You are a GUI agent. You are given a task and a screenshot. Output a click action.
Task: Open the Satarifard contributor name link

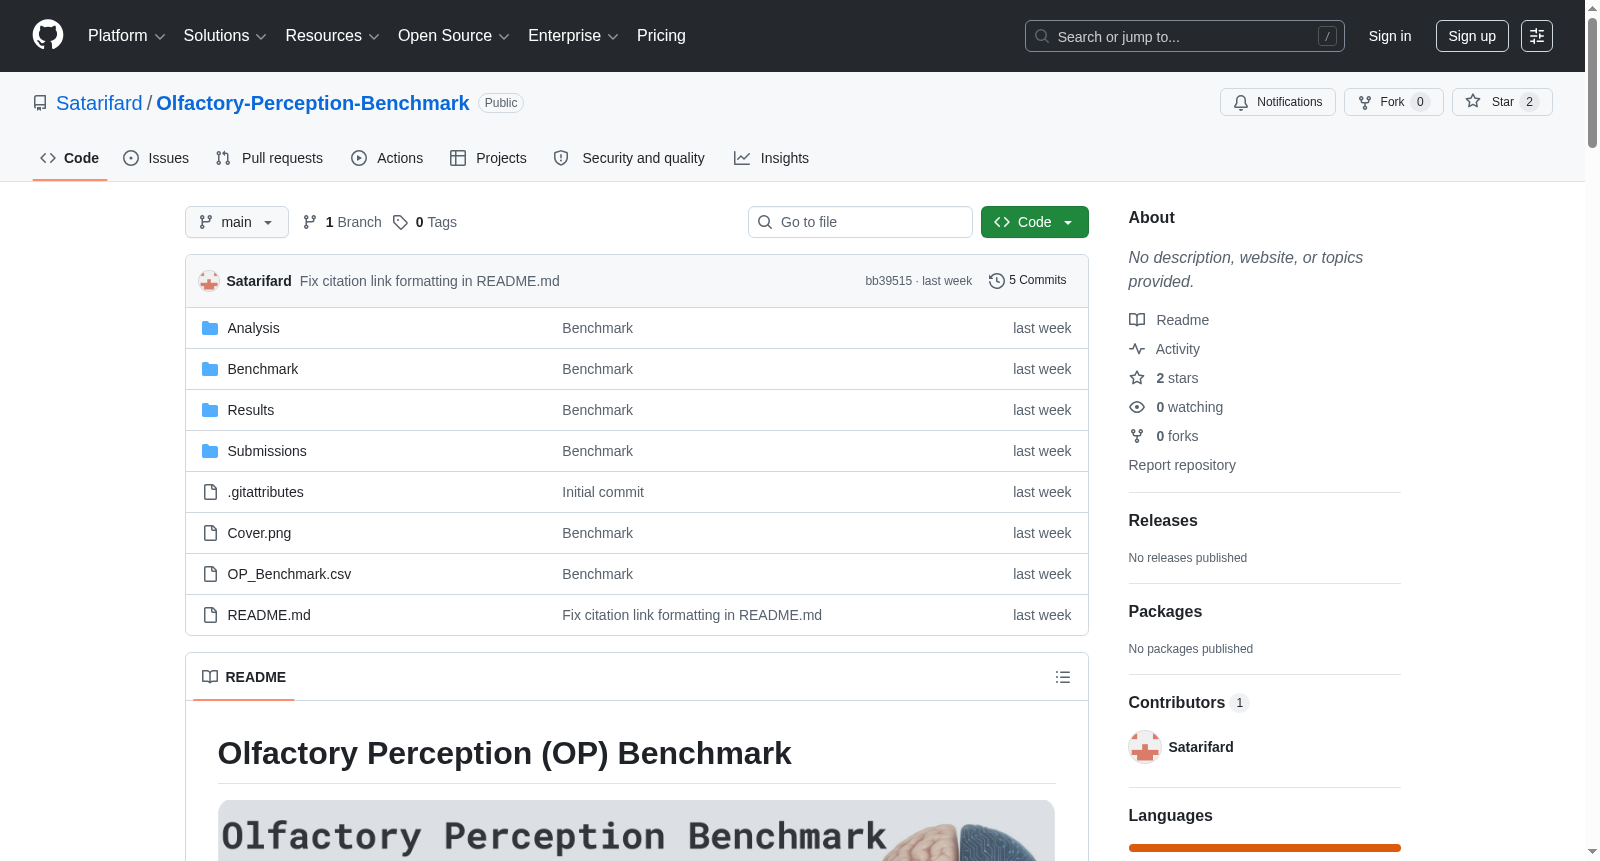(1201, 747)
